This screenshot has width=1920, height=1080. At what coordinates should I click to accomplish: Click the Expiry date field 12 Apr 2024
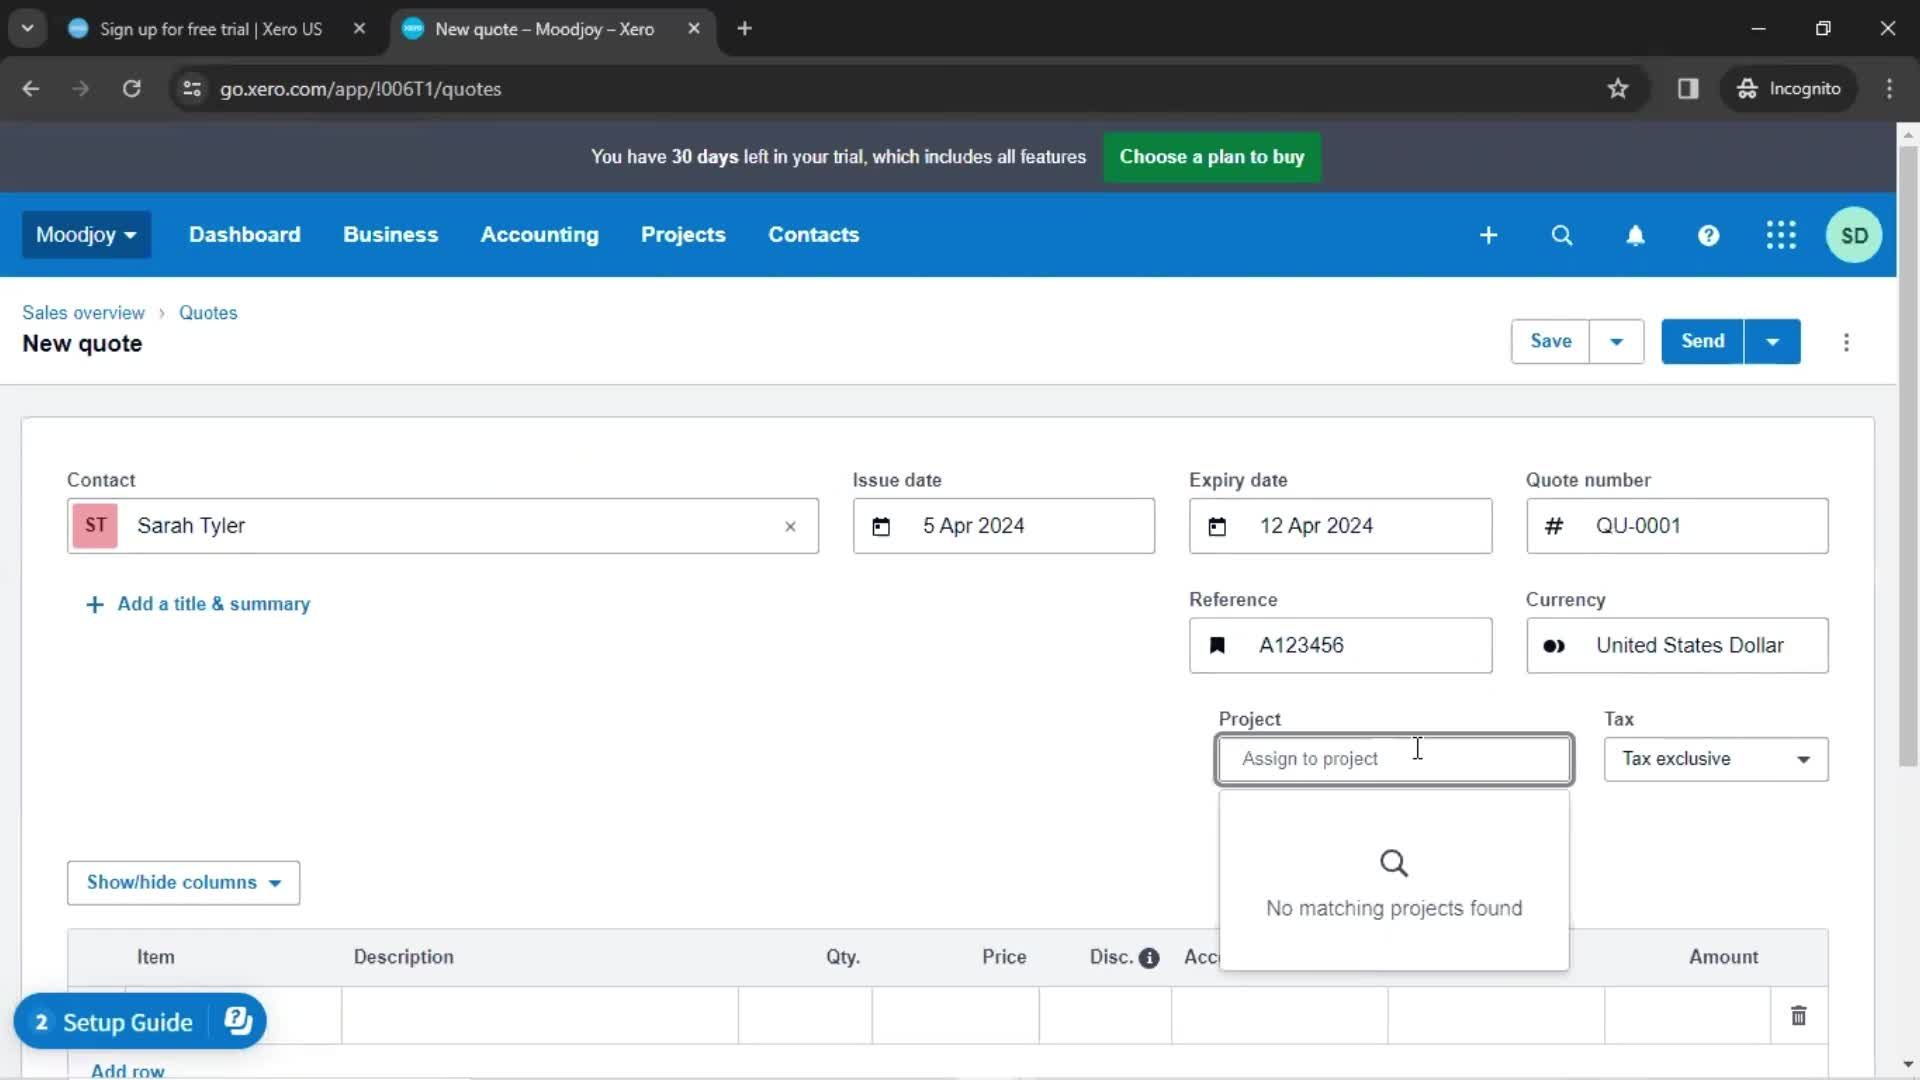coord(1340,526)
